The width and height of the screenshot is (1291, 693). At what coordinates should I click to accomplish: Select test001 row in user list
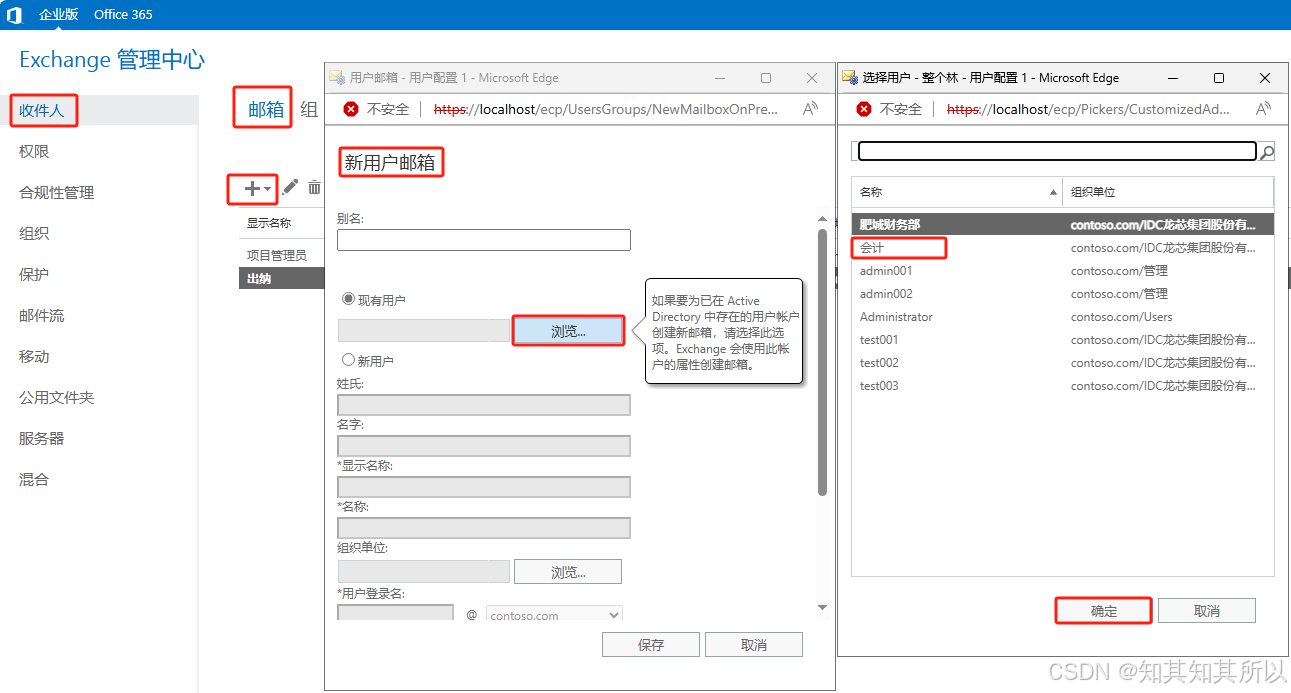[x=1063, y=340]
